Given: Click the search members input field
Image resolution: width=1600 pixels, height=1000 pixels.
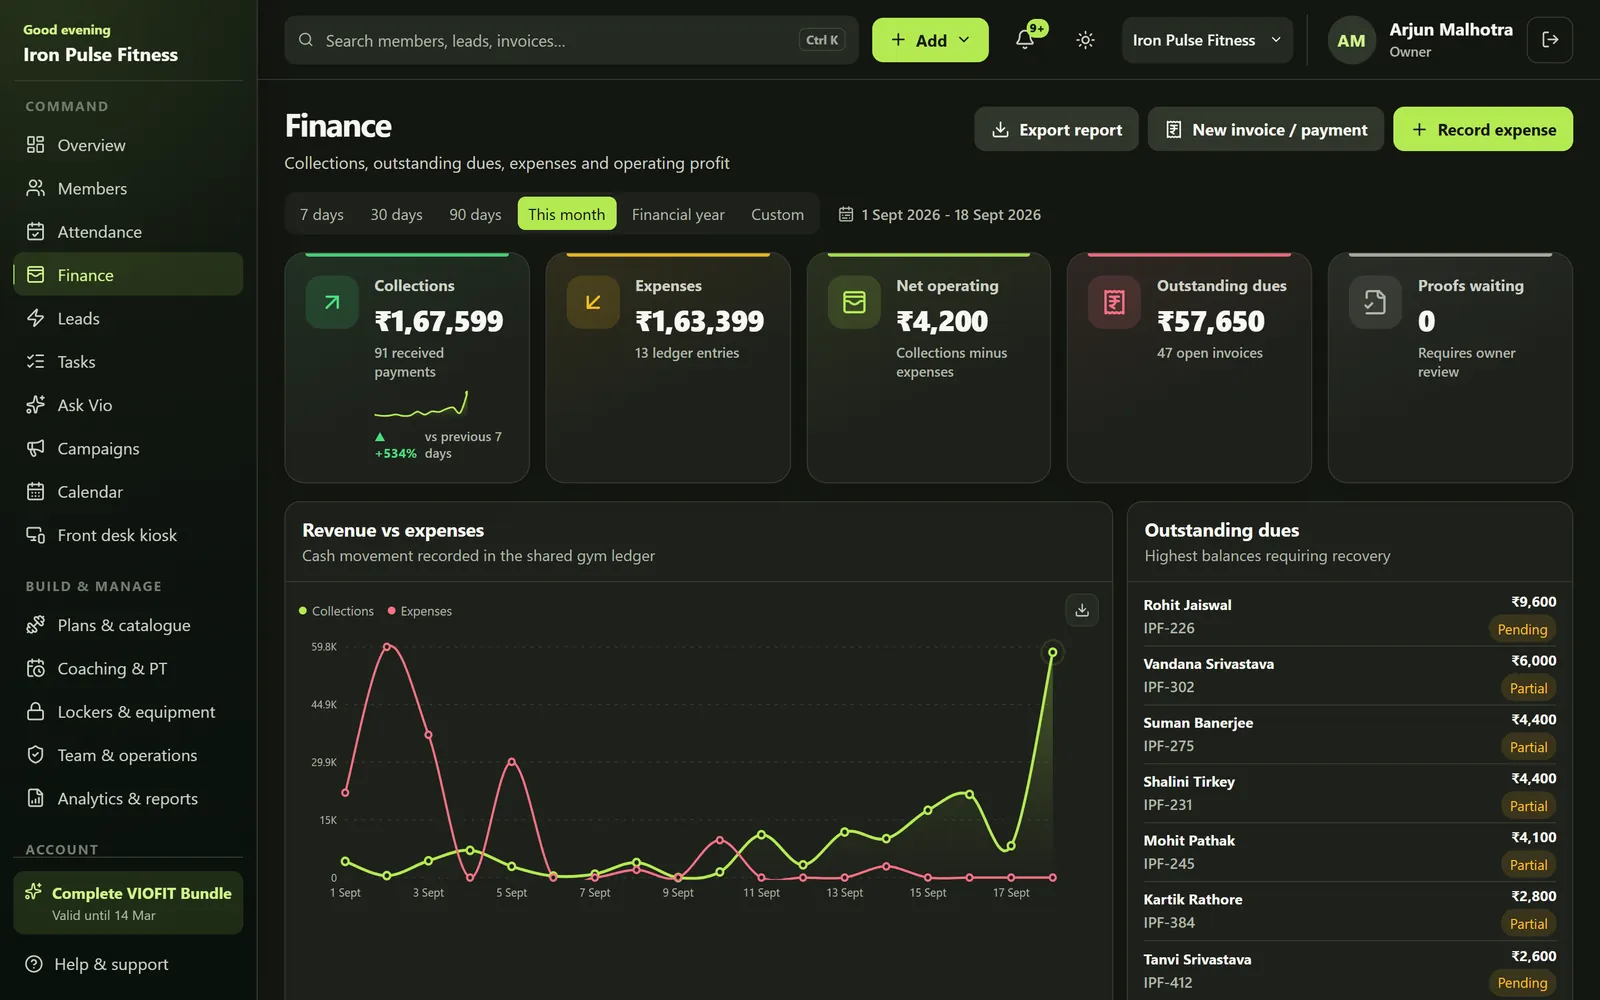Looking at the screenshot, I should (x=571, y=40).
